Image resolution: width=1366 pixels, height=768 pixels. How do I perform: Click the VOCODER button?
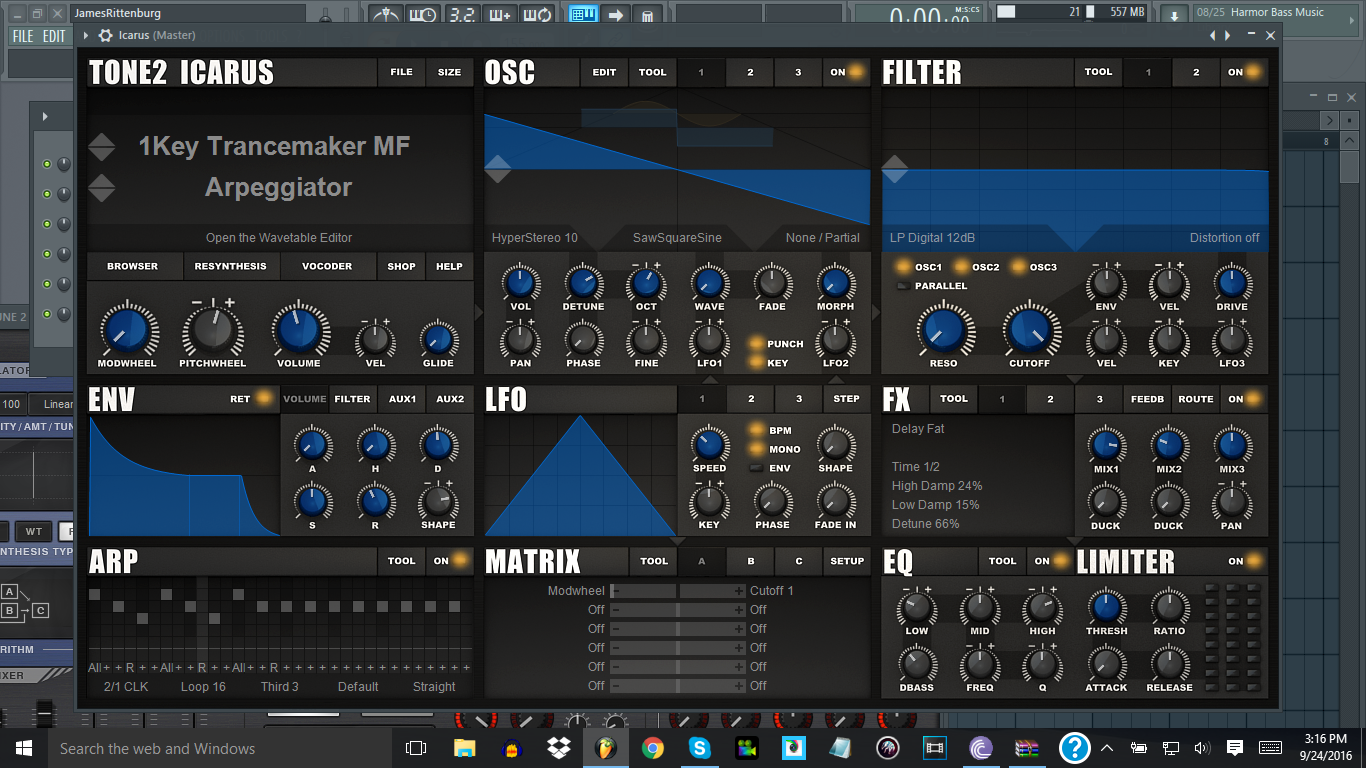pyautogui.click(x=327, y=266)
